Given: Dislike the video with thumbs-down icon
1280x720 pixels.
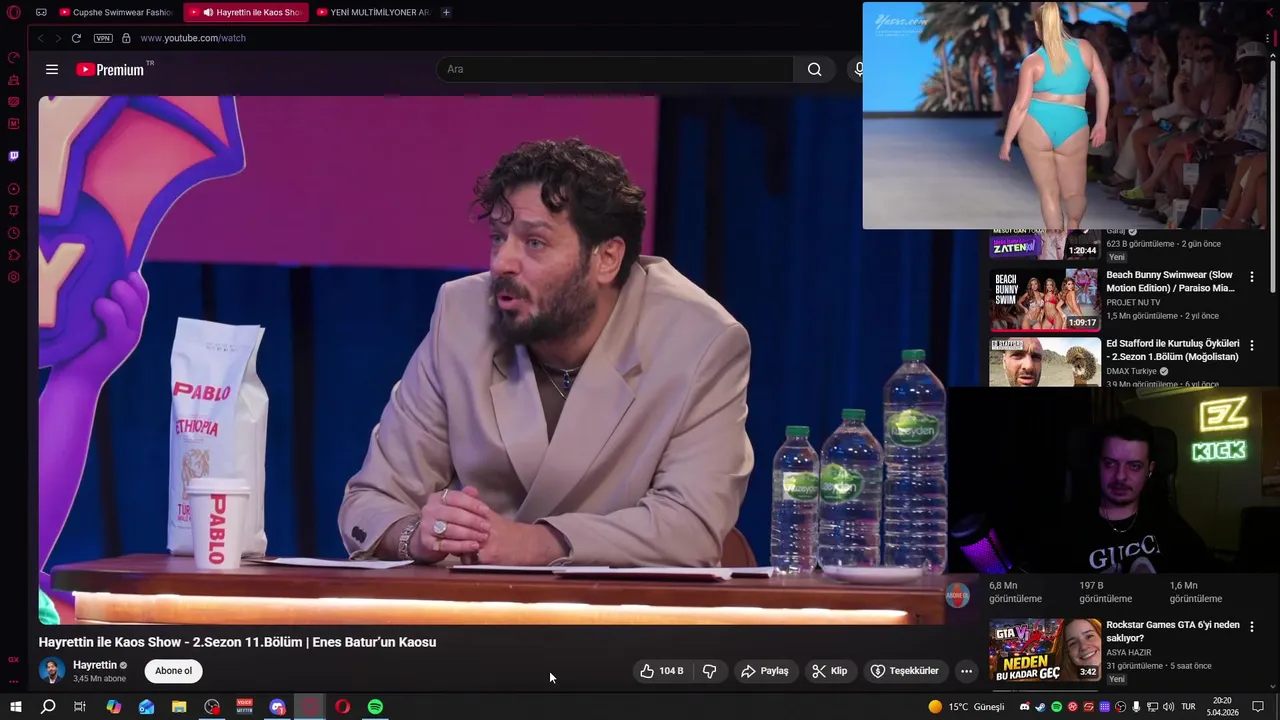Looking at the screenshot, I should click(x=710, y=671).
